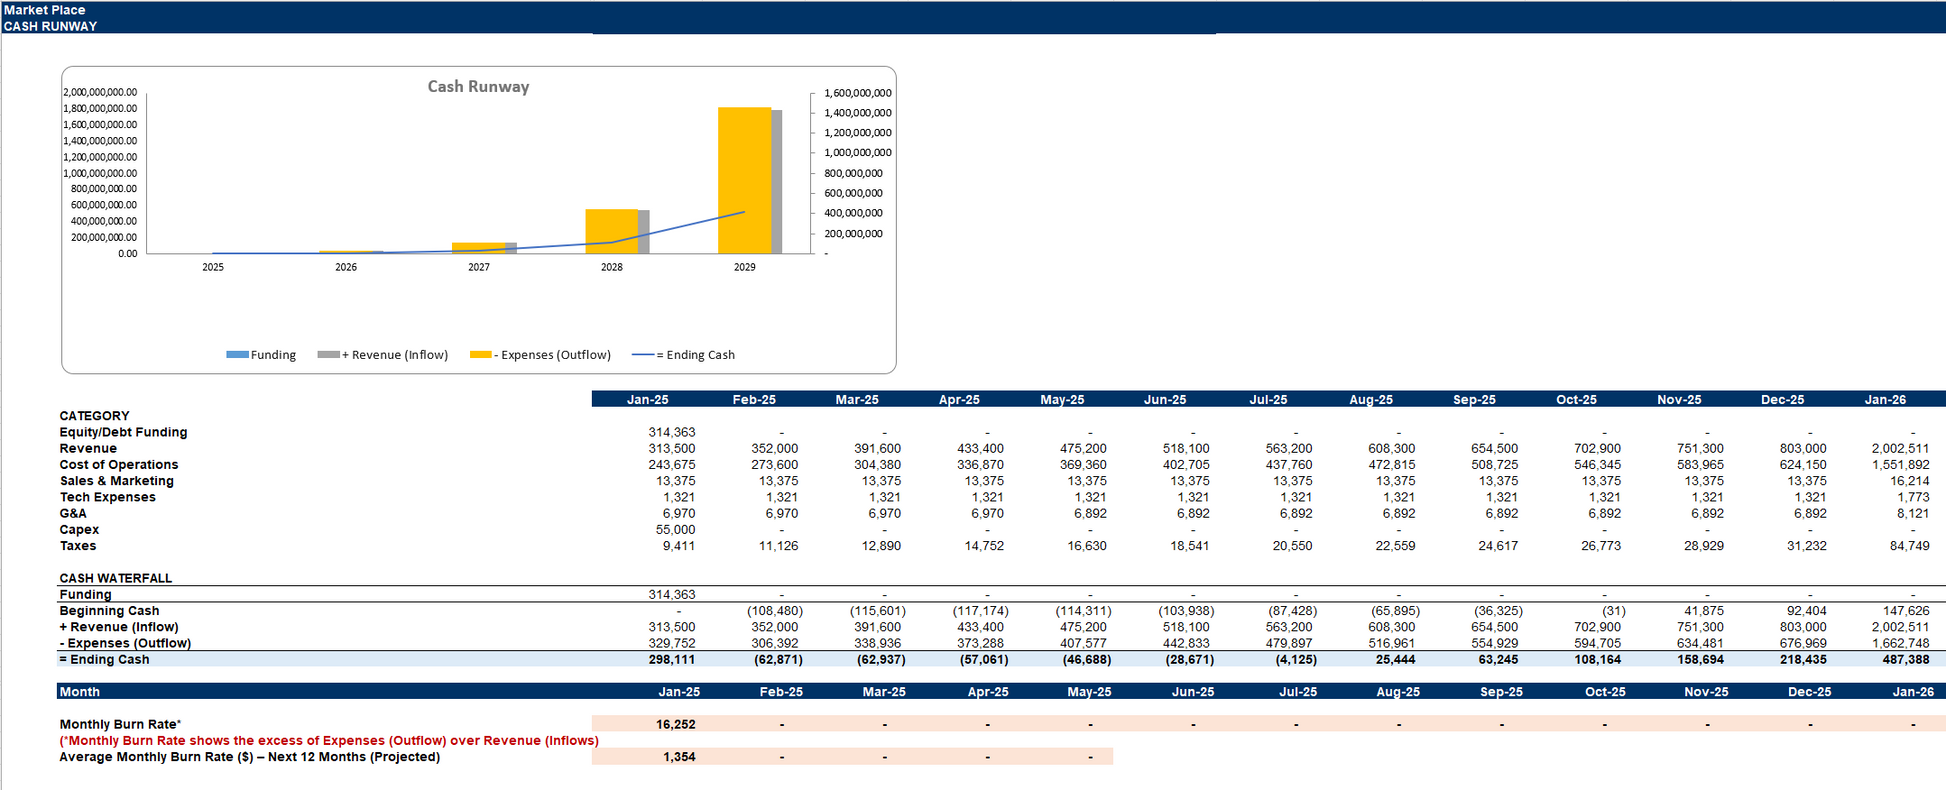1946x790 pixels.
Task: Select the Capex value 55,000 for Jan-25
Action: (675, 530)
